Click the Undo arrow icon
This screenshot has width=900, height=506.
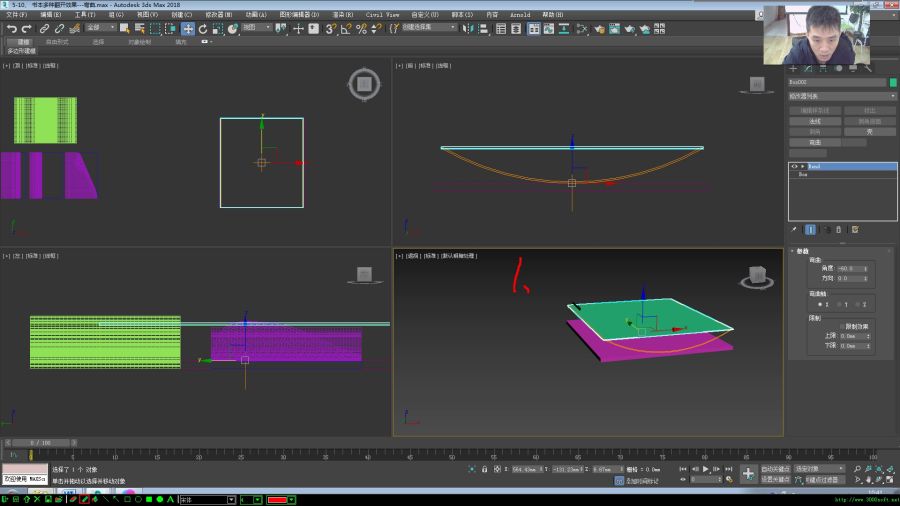coord(11,29)
